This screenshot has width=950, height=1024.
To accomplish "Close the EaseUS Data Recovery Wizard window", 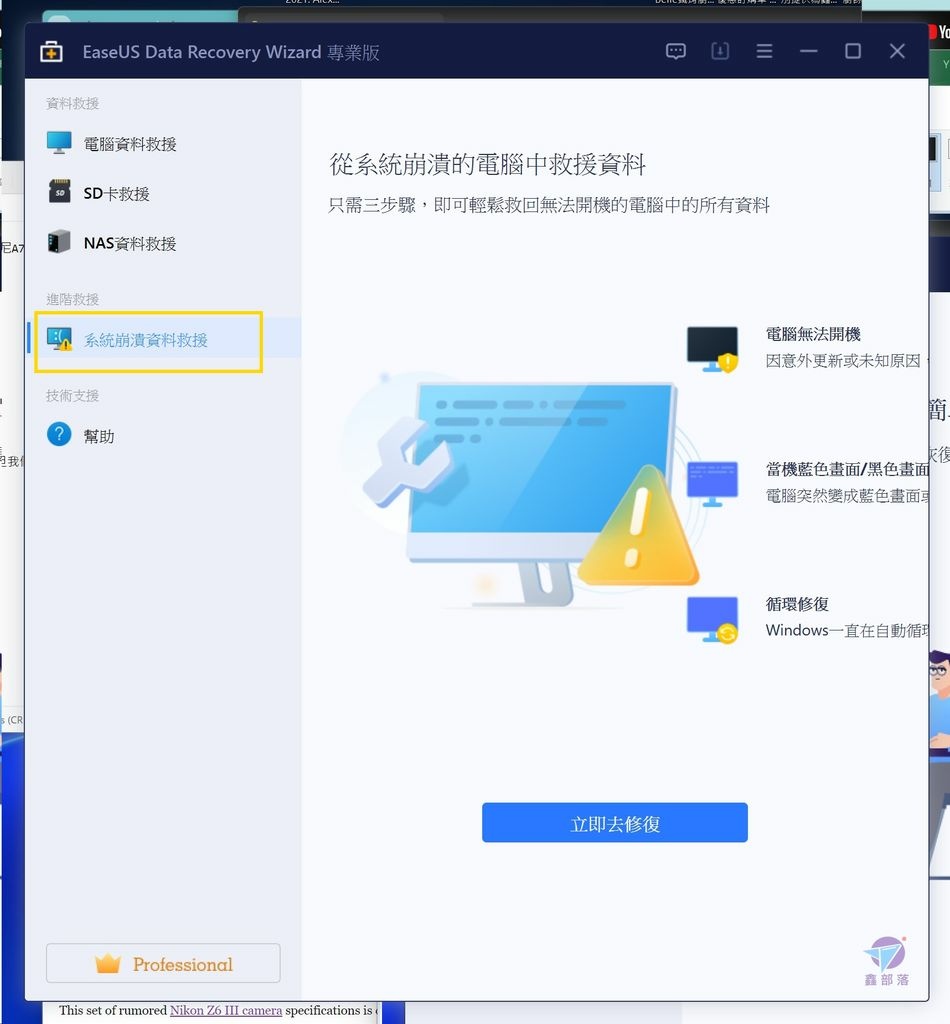I will pos(897,51).
